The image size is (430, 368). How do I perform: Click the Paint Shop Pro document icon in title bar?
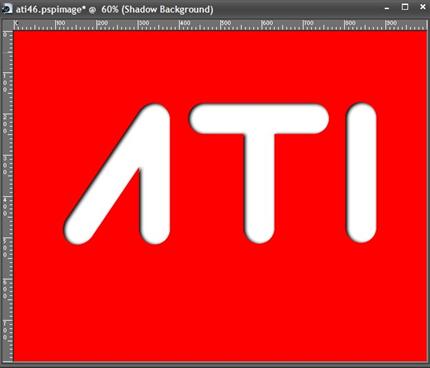coord(7,9)
